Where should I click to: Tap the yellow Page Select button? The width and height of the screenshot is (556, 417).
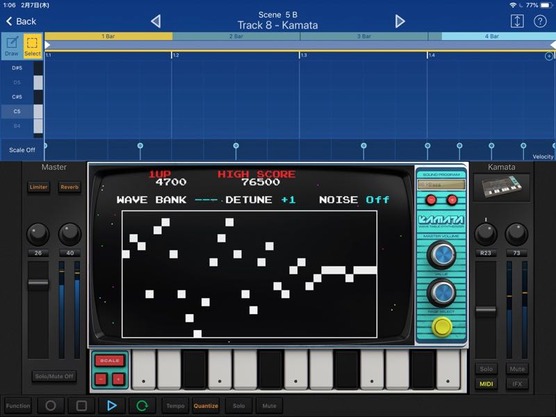(x=442, y=327)
